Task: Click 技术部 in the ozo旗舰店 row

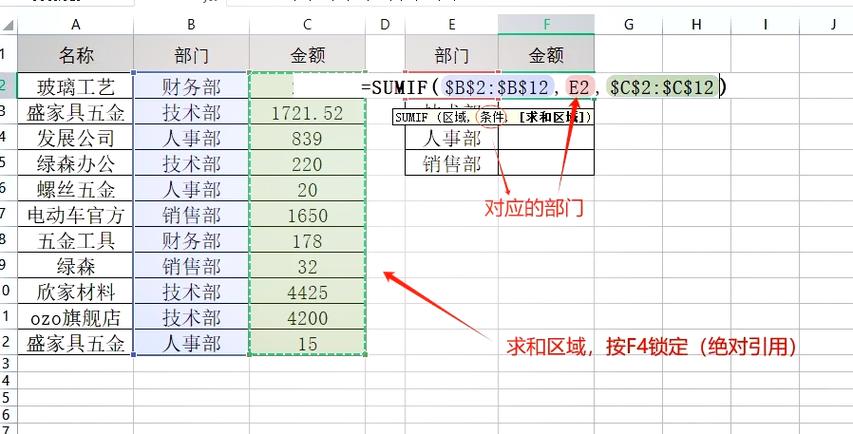Action: pyautogui.click(x=191, y=317)
